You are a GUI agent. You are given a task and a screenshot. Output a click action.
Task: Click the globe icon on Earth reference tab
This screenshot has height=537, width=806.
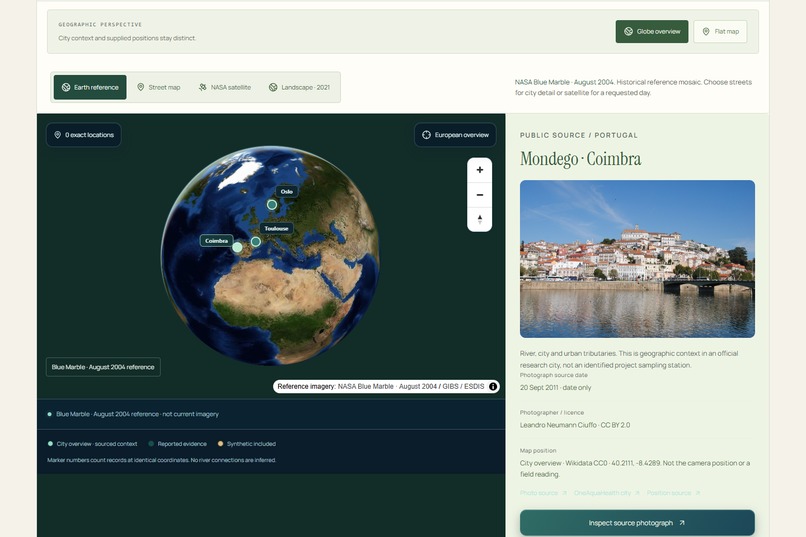66,87
